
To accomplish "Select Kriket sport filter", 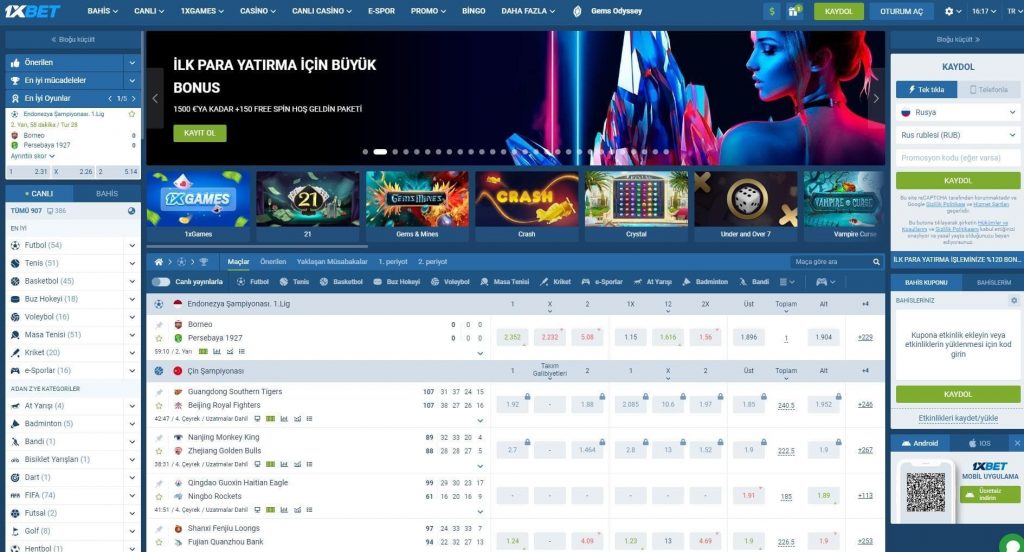I will coord(555,282).
